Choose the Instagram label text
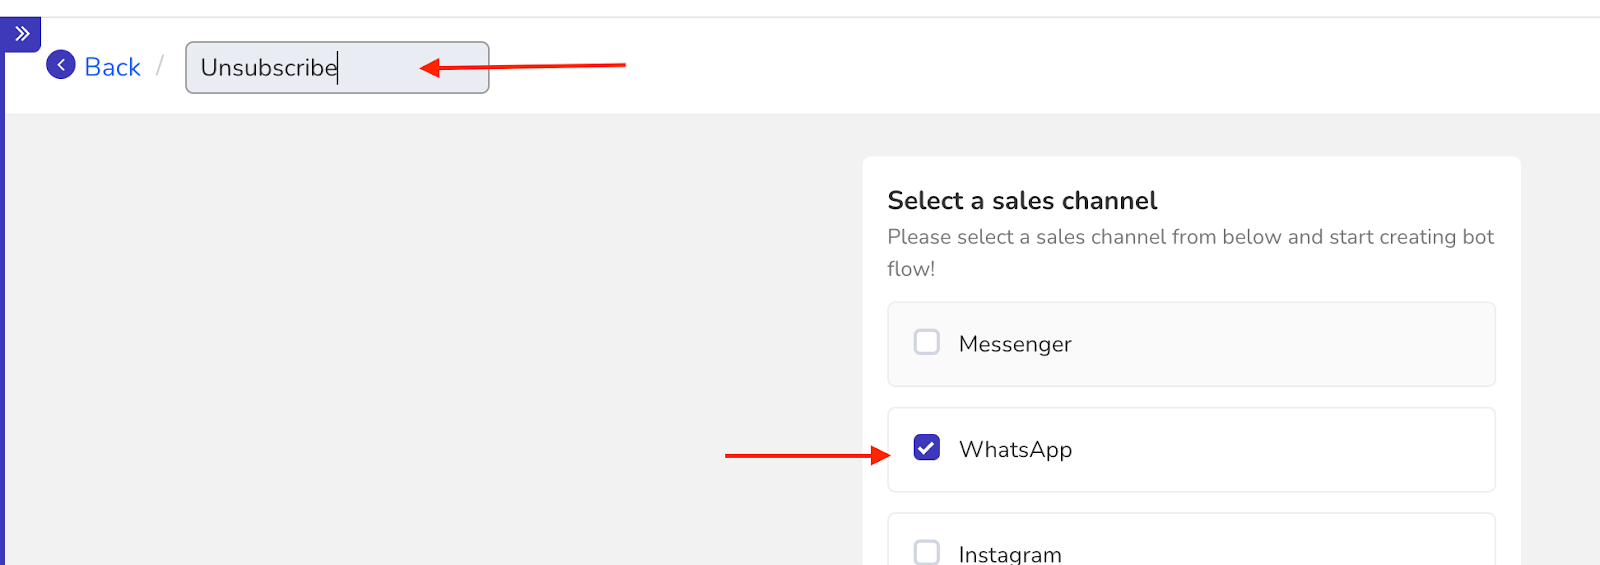1600x565 pixels. click(1010, 554)
